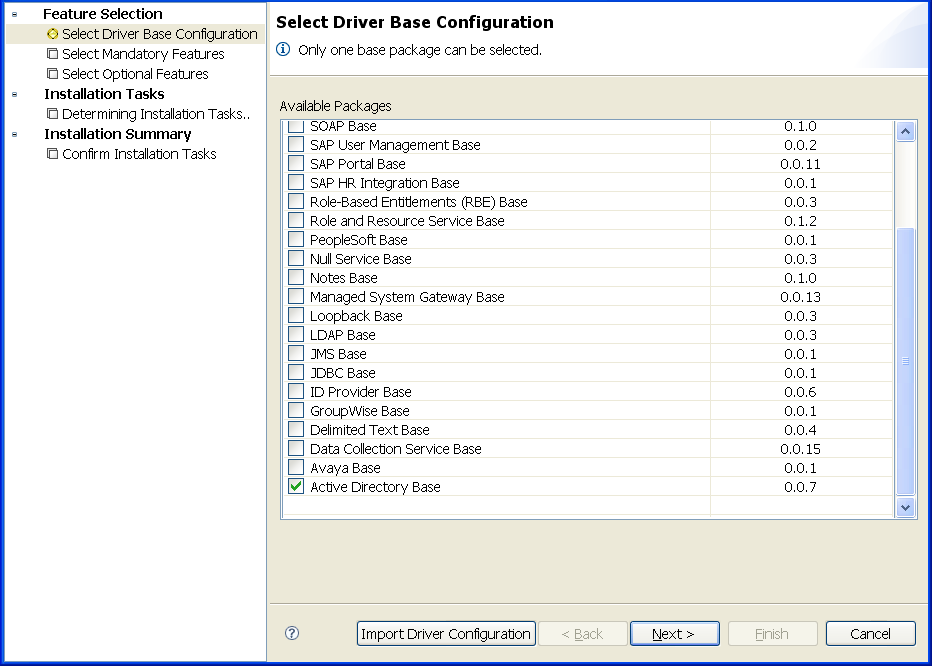
Task: Tick the SAP Portal Base checkbox
Action: [296, 163]
